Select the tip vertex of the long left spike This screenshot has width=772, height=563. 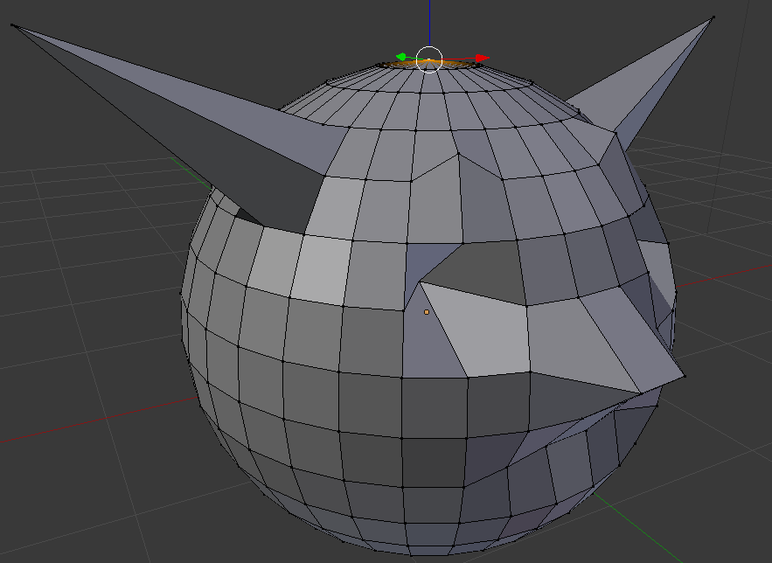[x=12, y=25]
